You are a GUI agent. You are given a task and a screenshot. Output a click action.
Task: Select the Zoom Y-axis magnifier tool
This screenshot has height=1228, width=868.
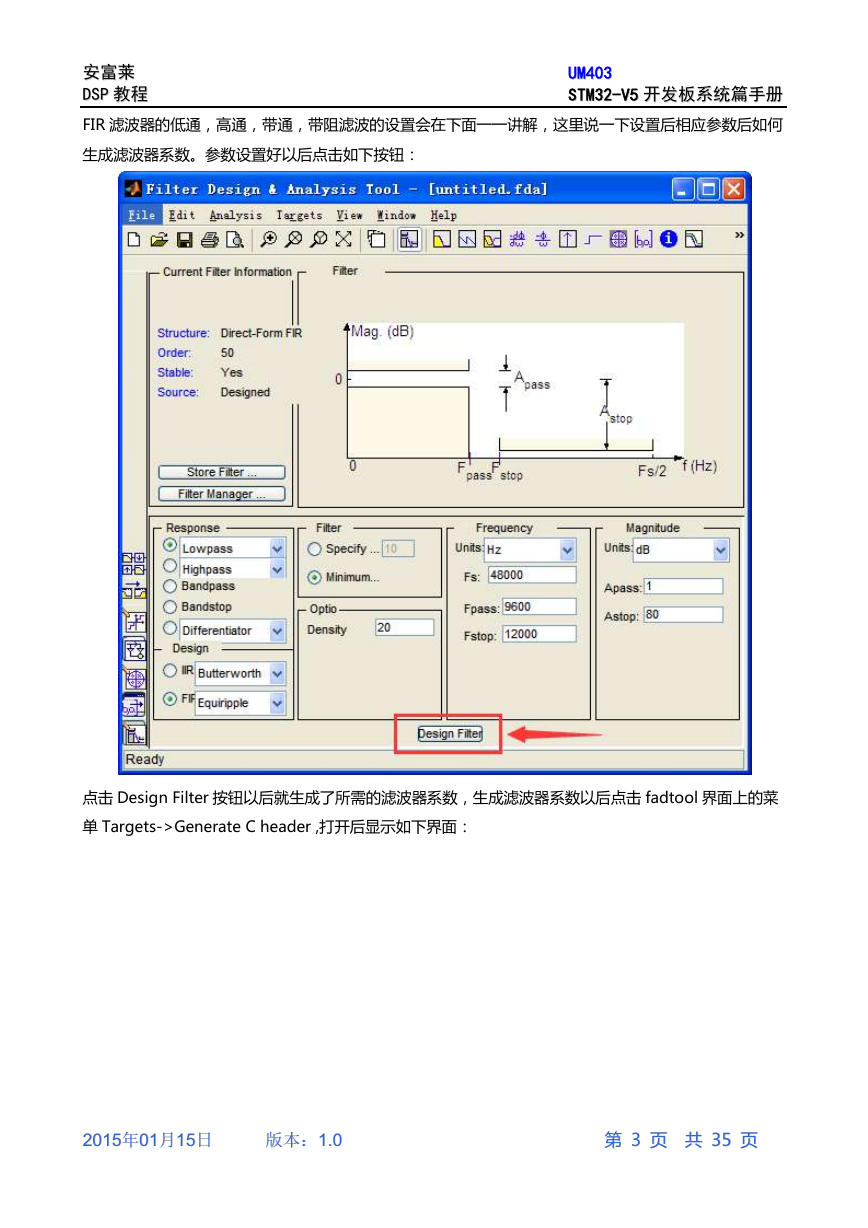pyautogui.click(x=318, y=239)
